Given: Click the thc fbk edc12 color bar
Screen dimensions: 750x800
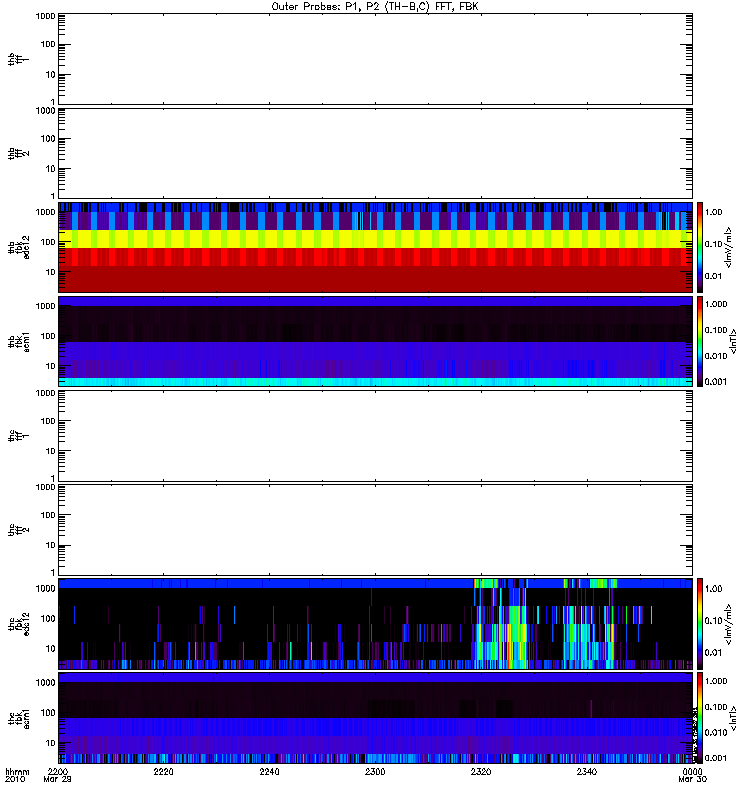Looking at the screenshot, I should pyautogui.click(x=700, y=623).
